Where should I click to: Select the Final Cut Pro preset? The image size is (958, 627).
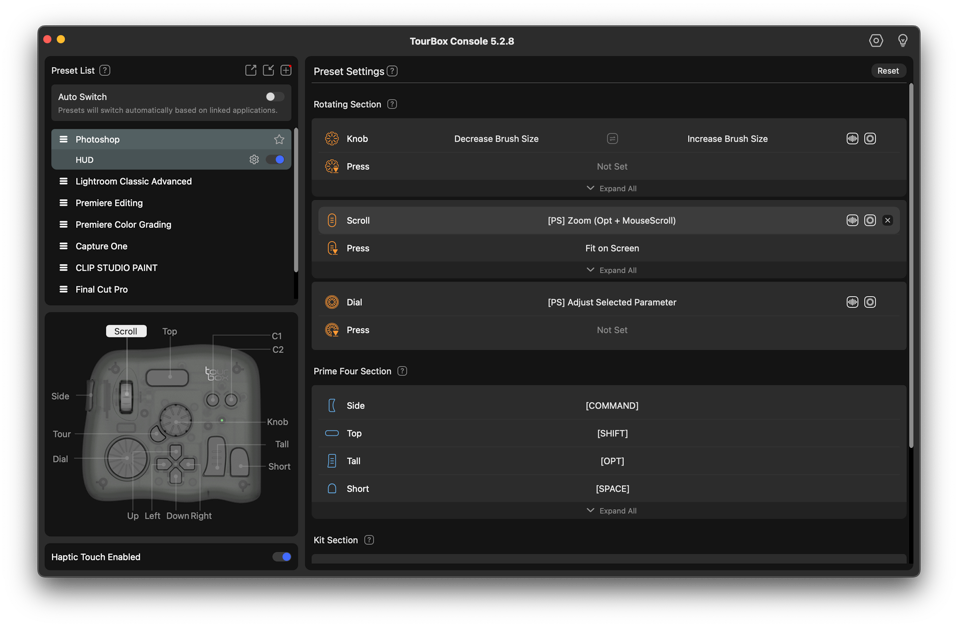pos(171,289)
